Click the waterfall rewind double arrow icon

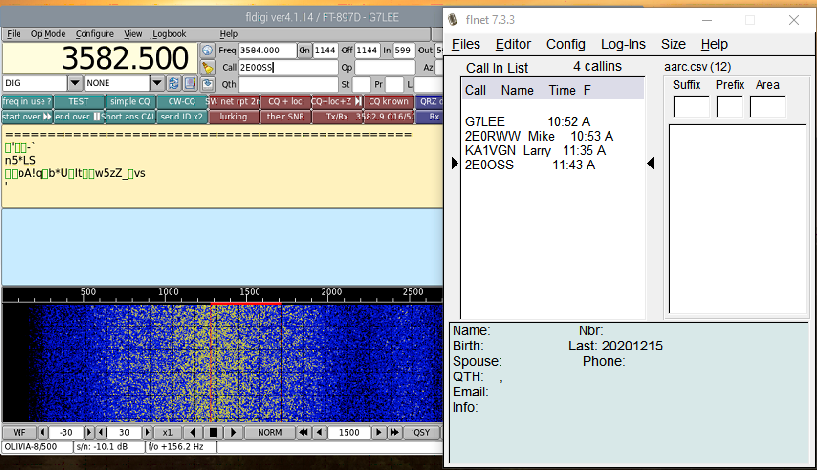click(302, 433)
